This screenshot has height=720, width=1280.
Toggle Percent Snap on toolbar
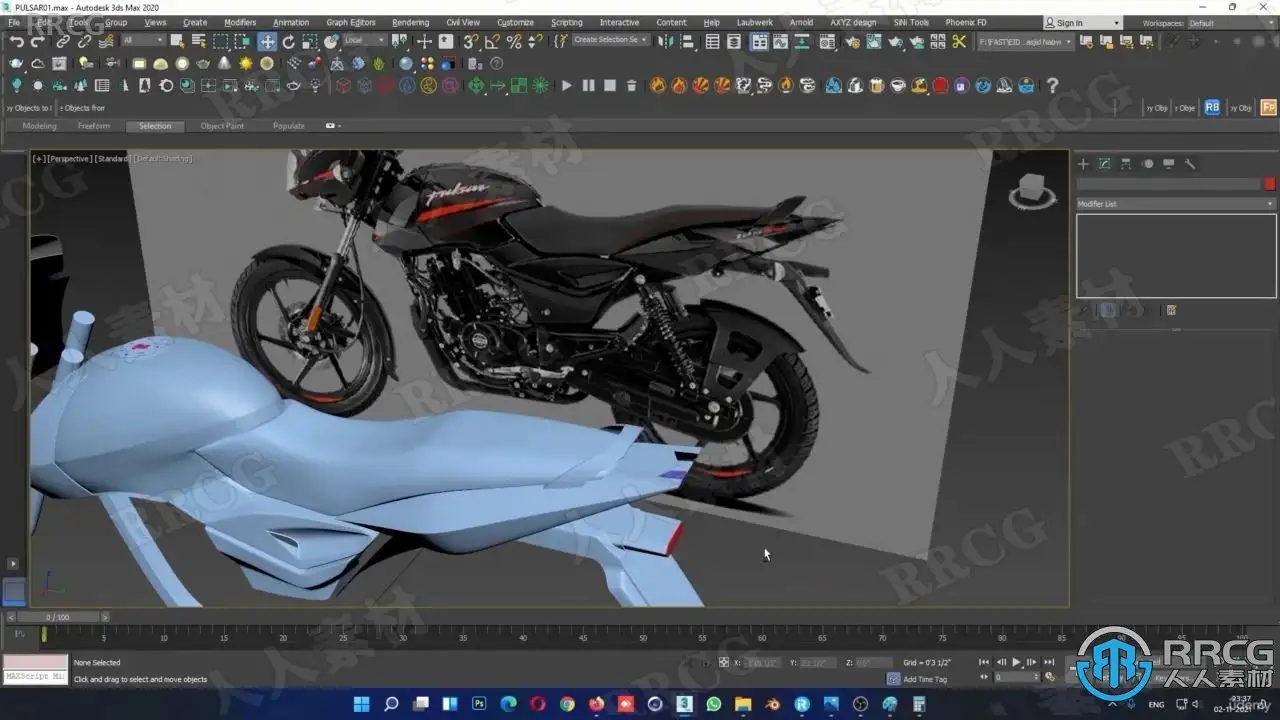click(x=514, y=41)
